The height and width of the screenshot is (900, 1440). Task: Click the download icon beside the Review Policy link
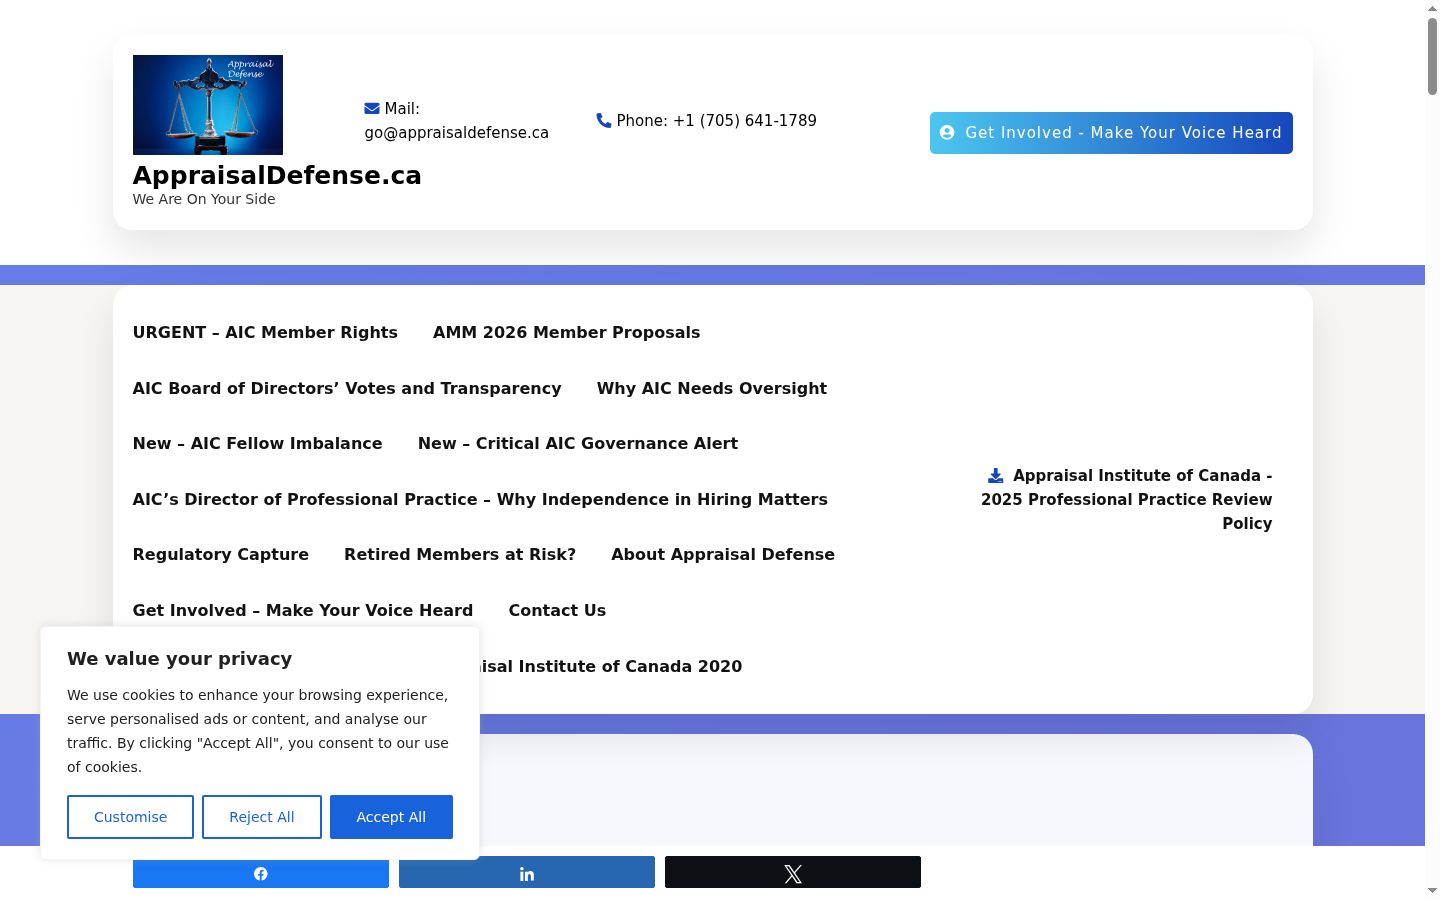996,476
